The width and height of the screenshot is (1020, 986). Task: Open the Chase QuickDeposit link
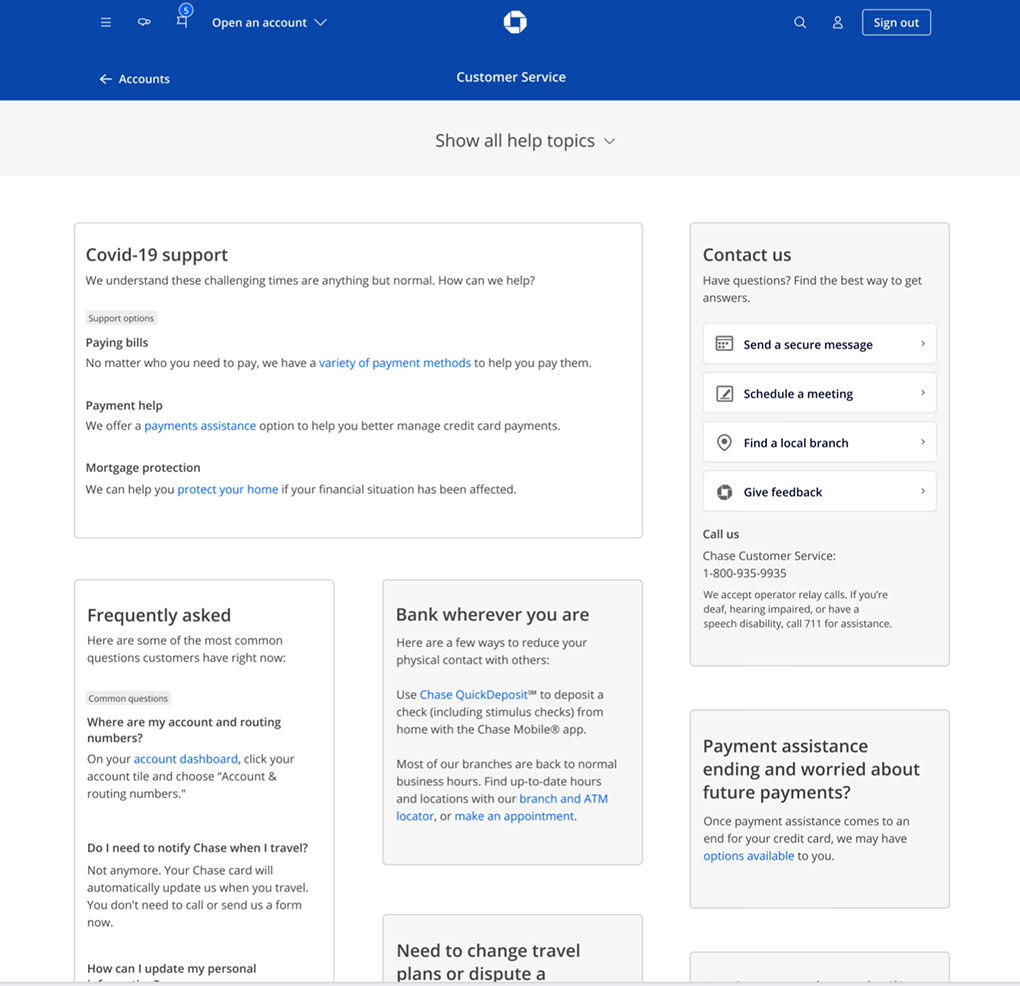[x=473, y=695]
